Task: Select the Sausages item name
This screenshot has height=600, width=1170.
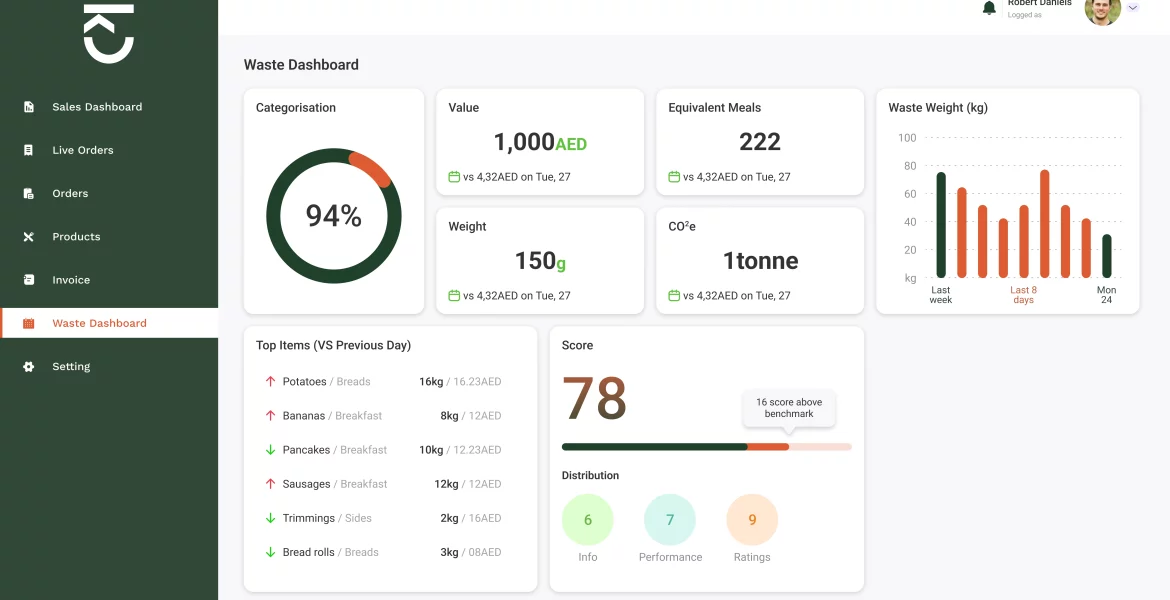Action: (x=306, y=484)
